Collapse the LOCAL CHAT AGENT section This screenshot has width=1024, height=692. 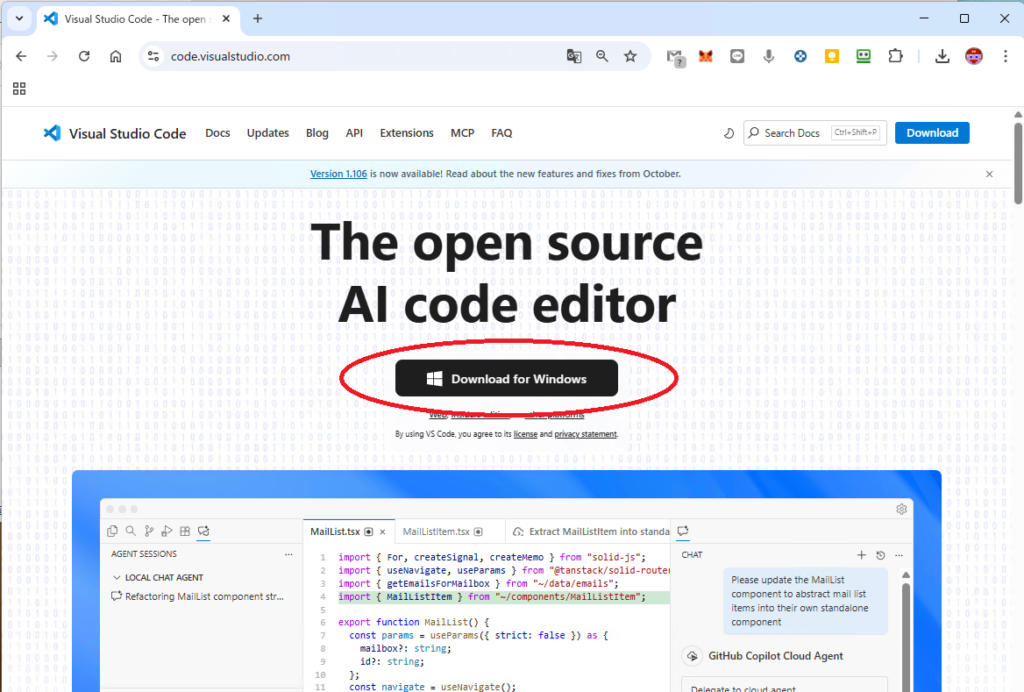(x=118, y=577)
